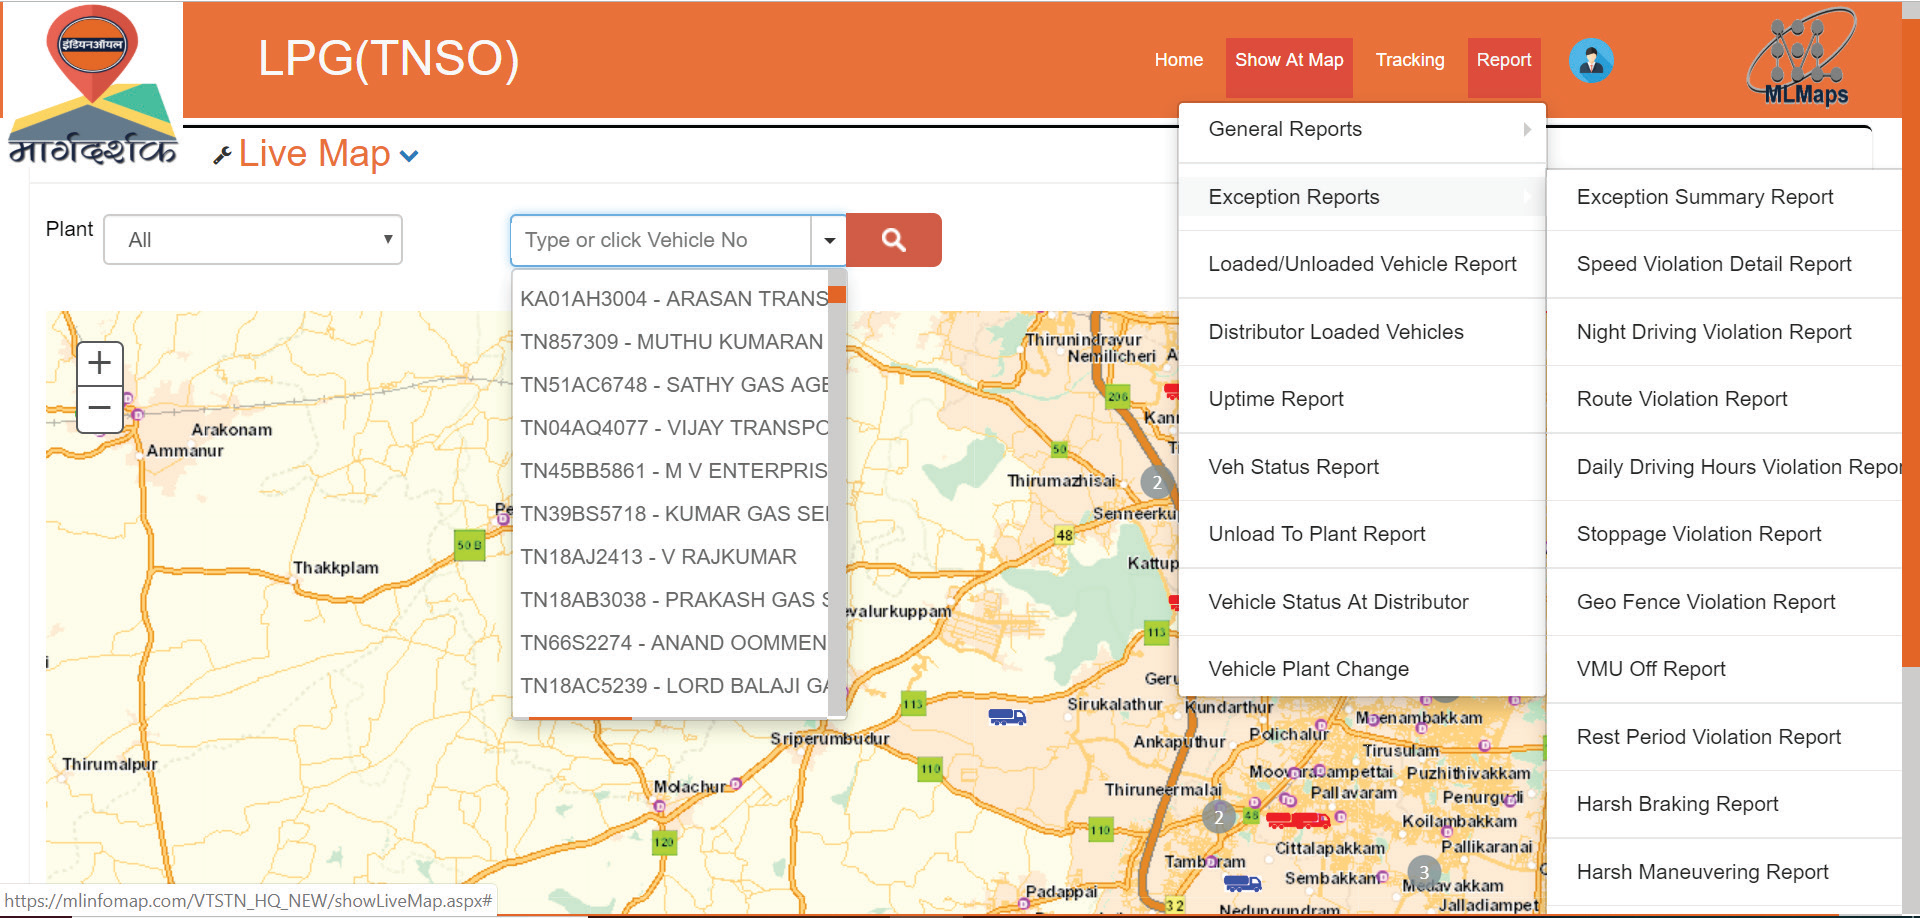1920x918 pixels.
Task: Zoom in the map with plus button
Action: [x=100, y=363]
